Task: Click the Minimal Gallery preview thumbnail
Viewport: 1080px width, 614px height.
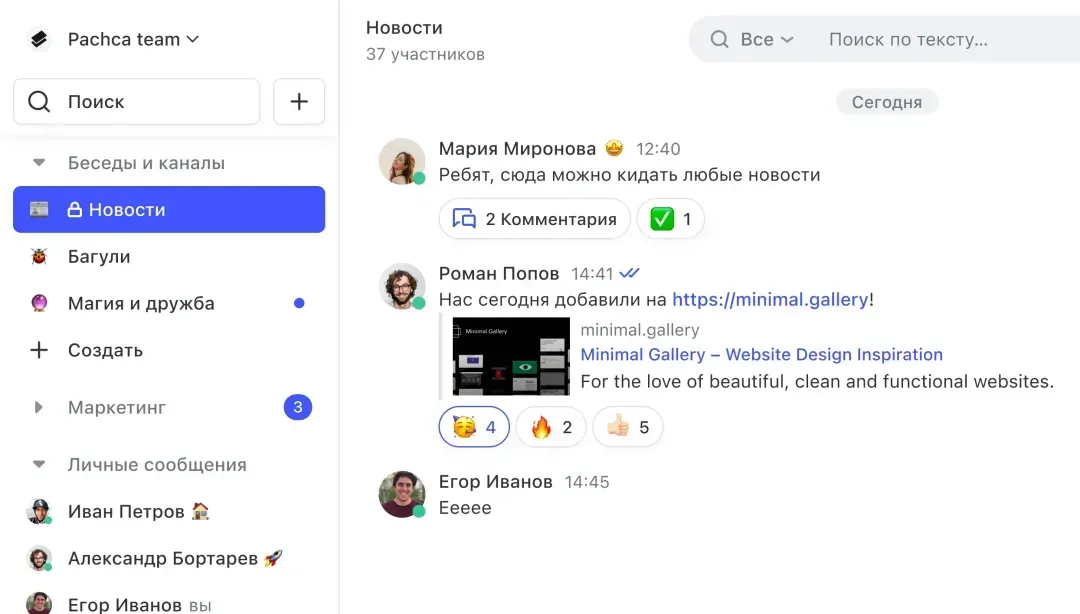Action: point(511,356)
